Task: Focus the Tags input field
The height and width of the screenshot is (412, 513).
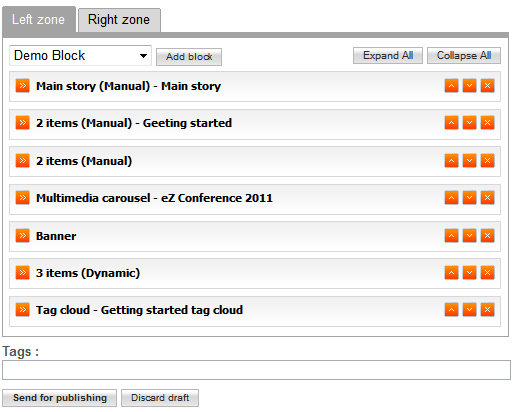Action: coord(256,370)
